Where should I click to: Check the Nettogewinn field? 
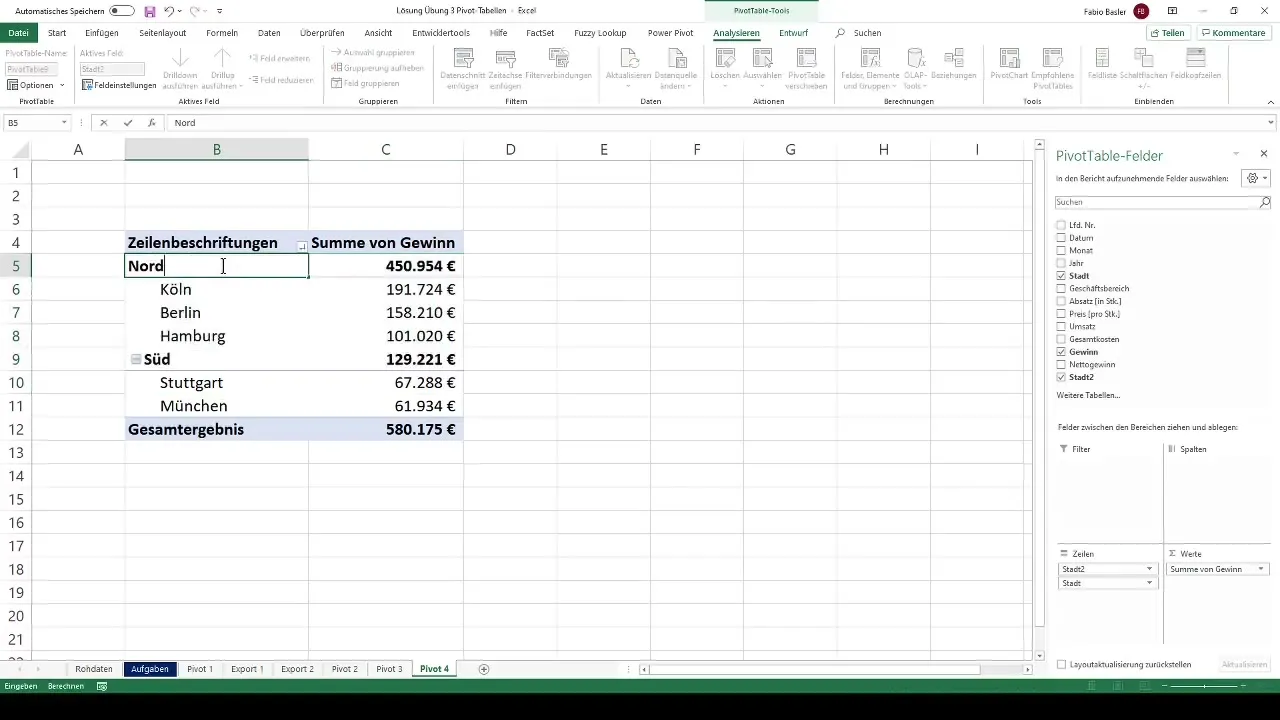(x=1061, y=365)
